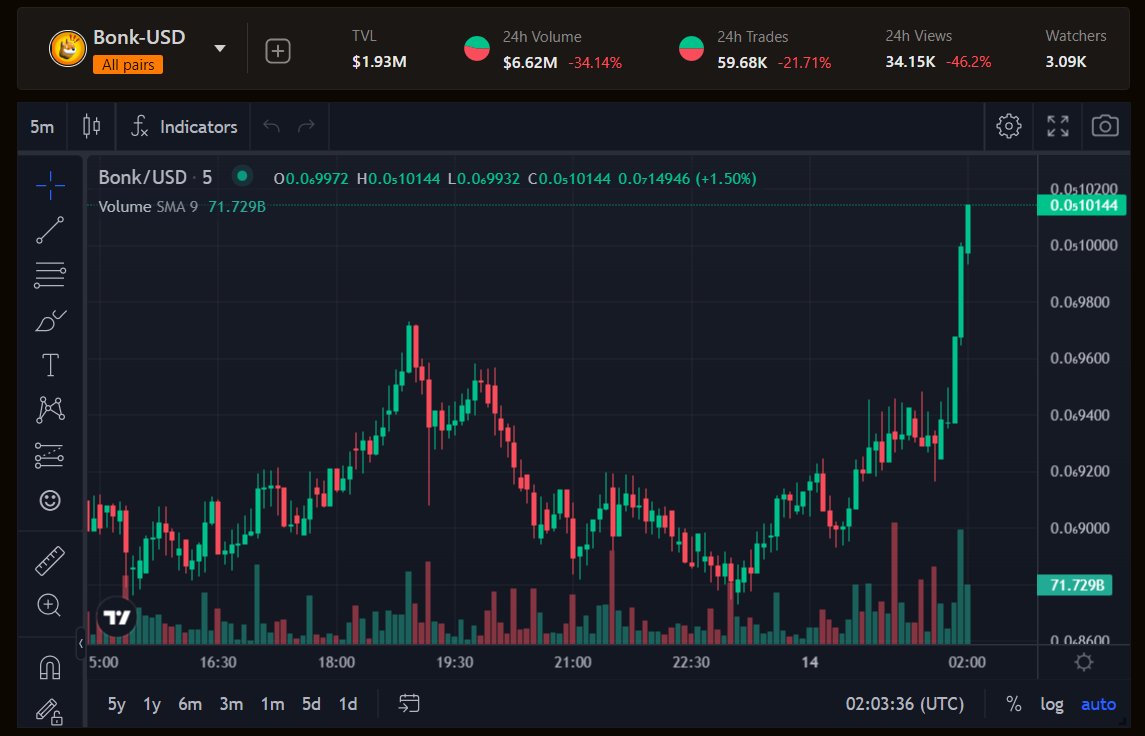
Task: Toggle log scale mode
Action: [x=1052, y=704]
